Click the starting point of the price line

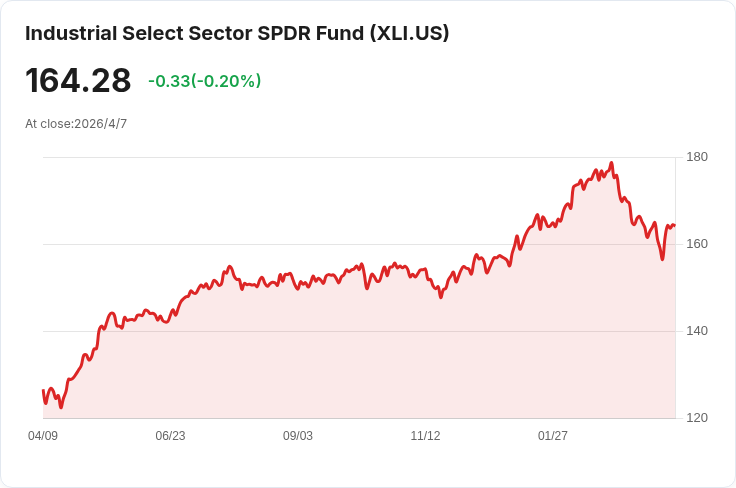(43, 391)
